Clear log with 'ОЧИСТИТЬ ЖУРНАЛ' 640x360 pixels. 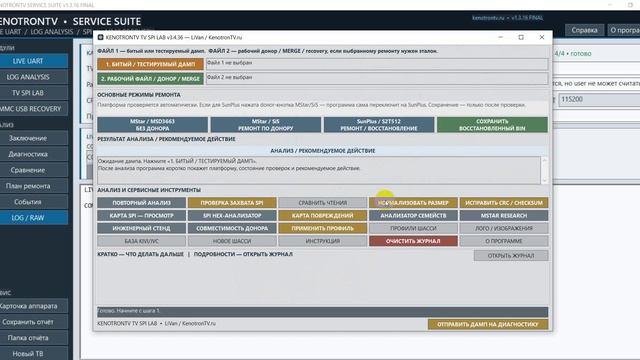pyautogui.click(x=413, y=241)
